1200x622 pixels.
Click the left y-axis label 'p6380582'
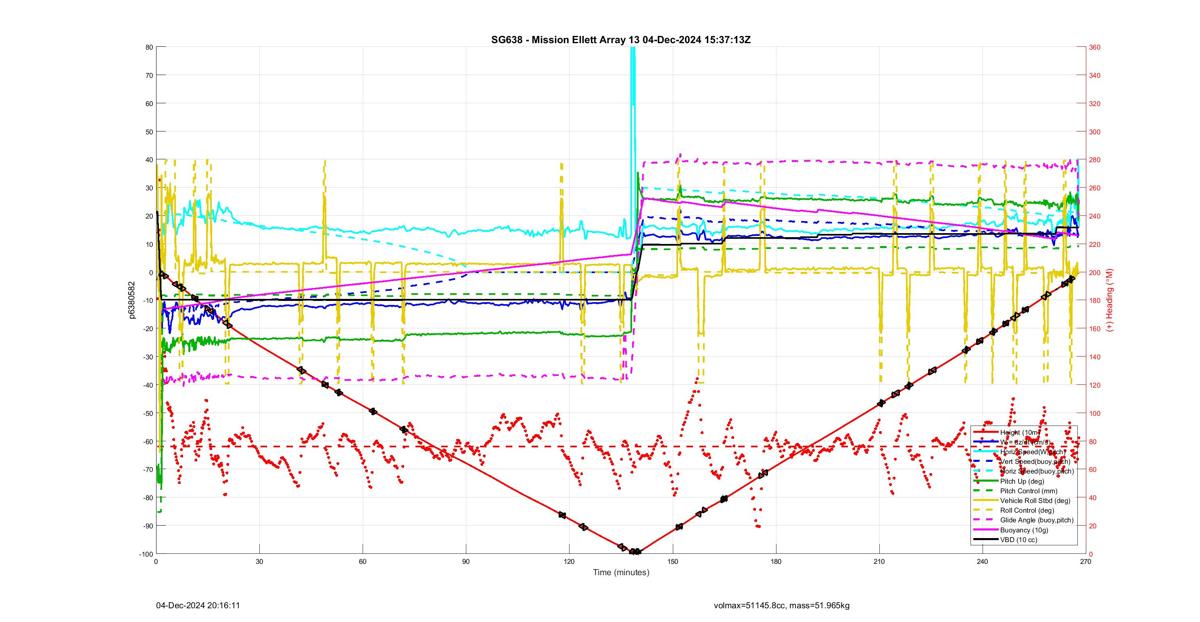[x=132, y=300]
